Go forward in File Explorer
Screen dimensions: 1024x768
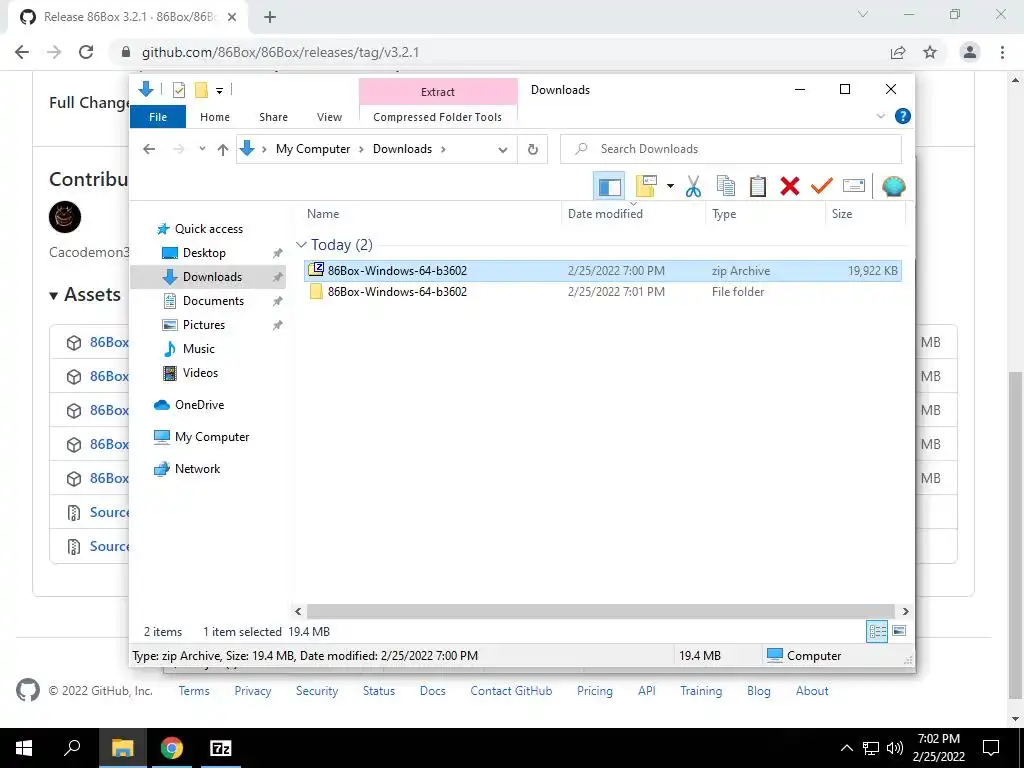(x=178, y=149)
